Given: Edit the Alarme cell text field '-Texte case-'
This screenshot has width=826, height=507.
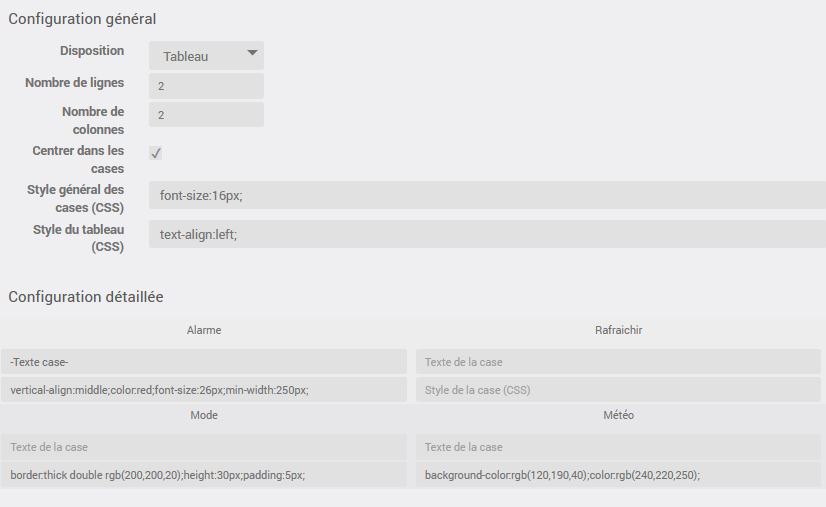Looking at the screenshot, I should click(204, 362).
